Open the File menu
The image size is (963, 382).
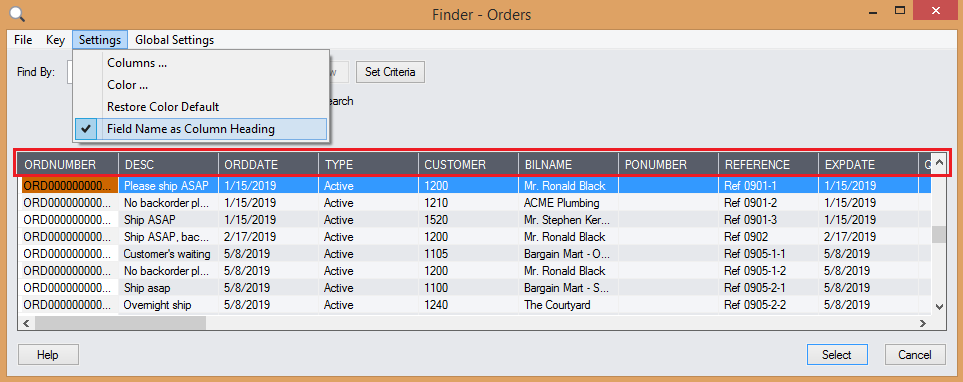(23, 40)
